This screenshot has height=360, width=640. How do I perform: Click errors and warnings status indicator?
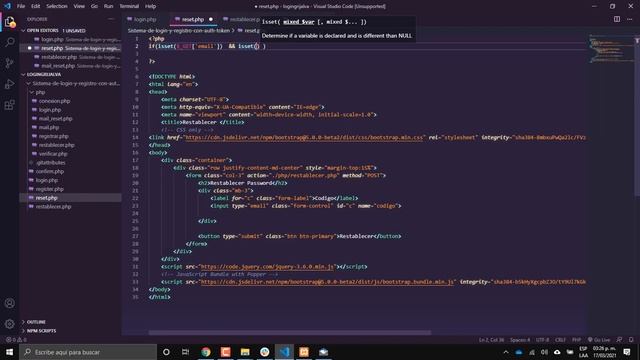coord(16,340)
